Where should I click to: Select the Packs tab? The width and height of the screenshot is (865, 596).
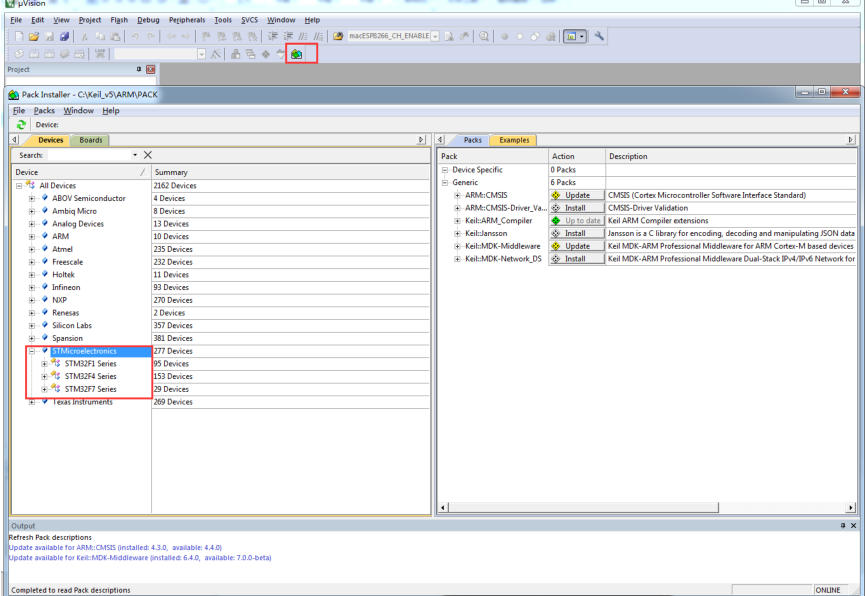click(x=472, y=140)
